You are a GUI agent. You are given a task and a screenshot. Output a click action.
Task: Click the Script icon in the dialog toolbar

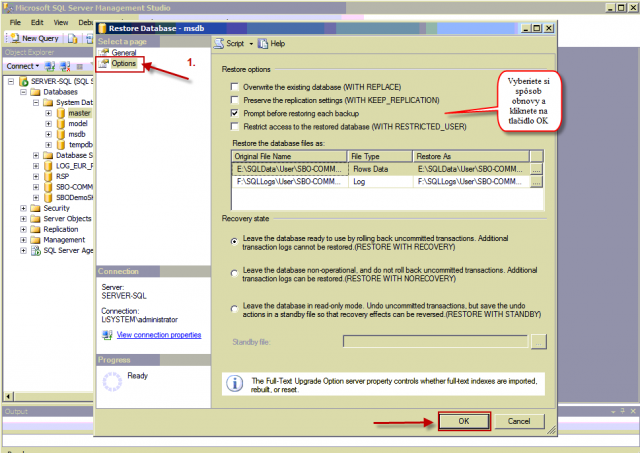219,43
